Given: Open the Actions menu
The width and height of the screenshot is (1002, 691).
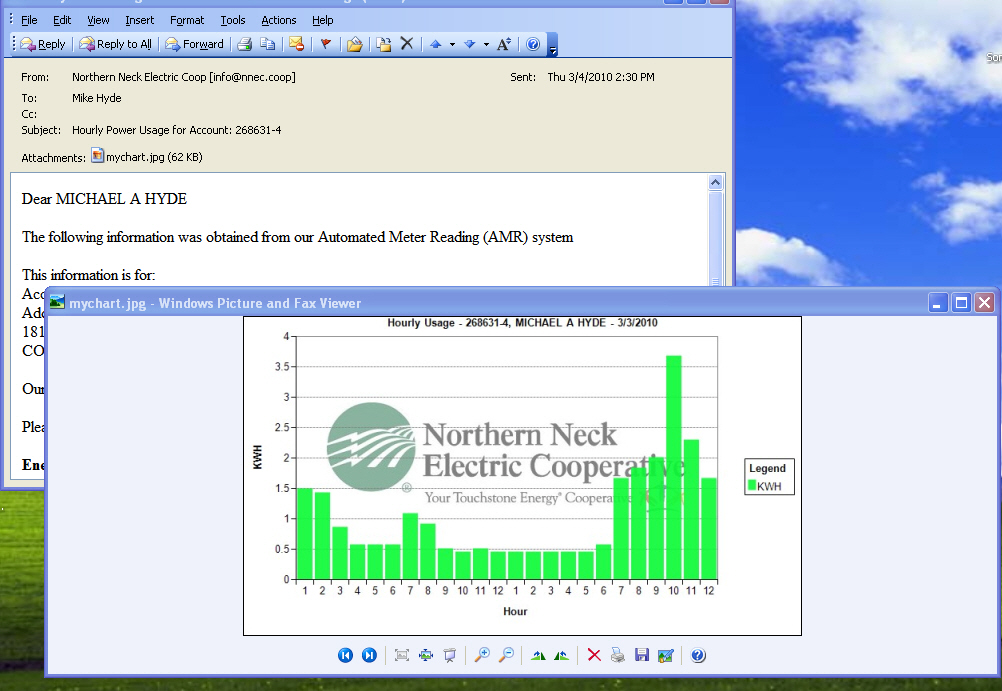Looking at the screenshot, I should pyautogui.click(x=278, y=20).
